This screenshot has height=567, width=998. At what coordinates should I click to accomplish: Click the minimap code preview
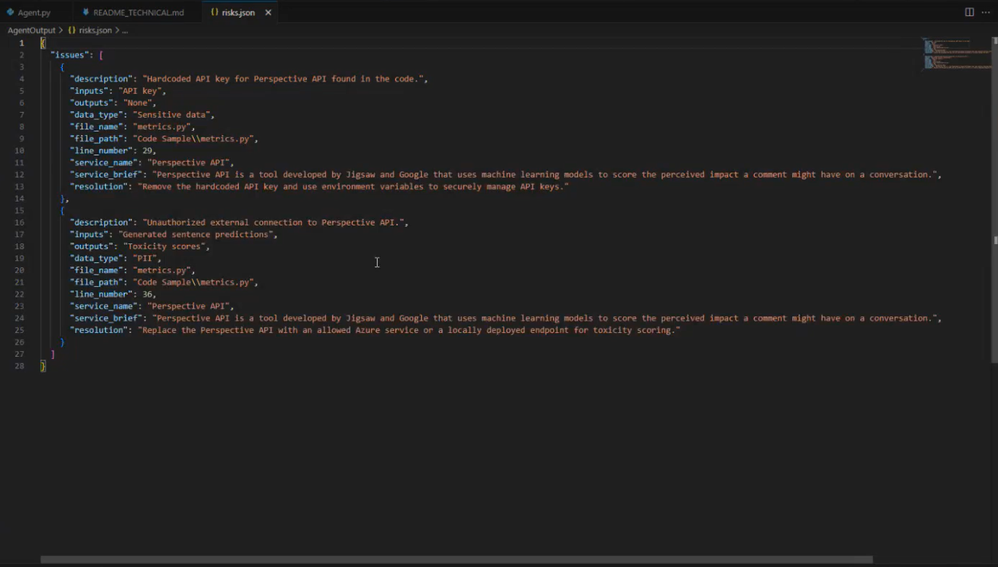[956, 53]
